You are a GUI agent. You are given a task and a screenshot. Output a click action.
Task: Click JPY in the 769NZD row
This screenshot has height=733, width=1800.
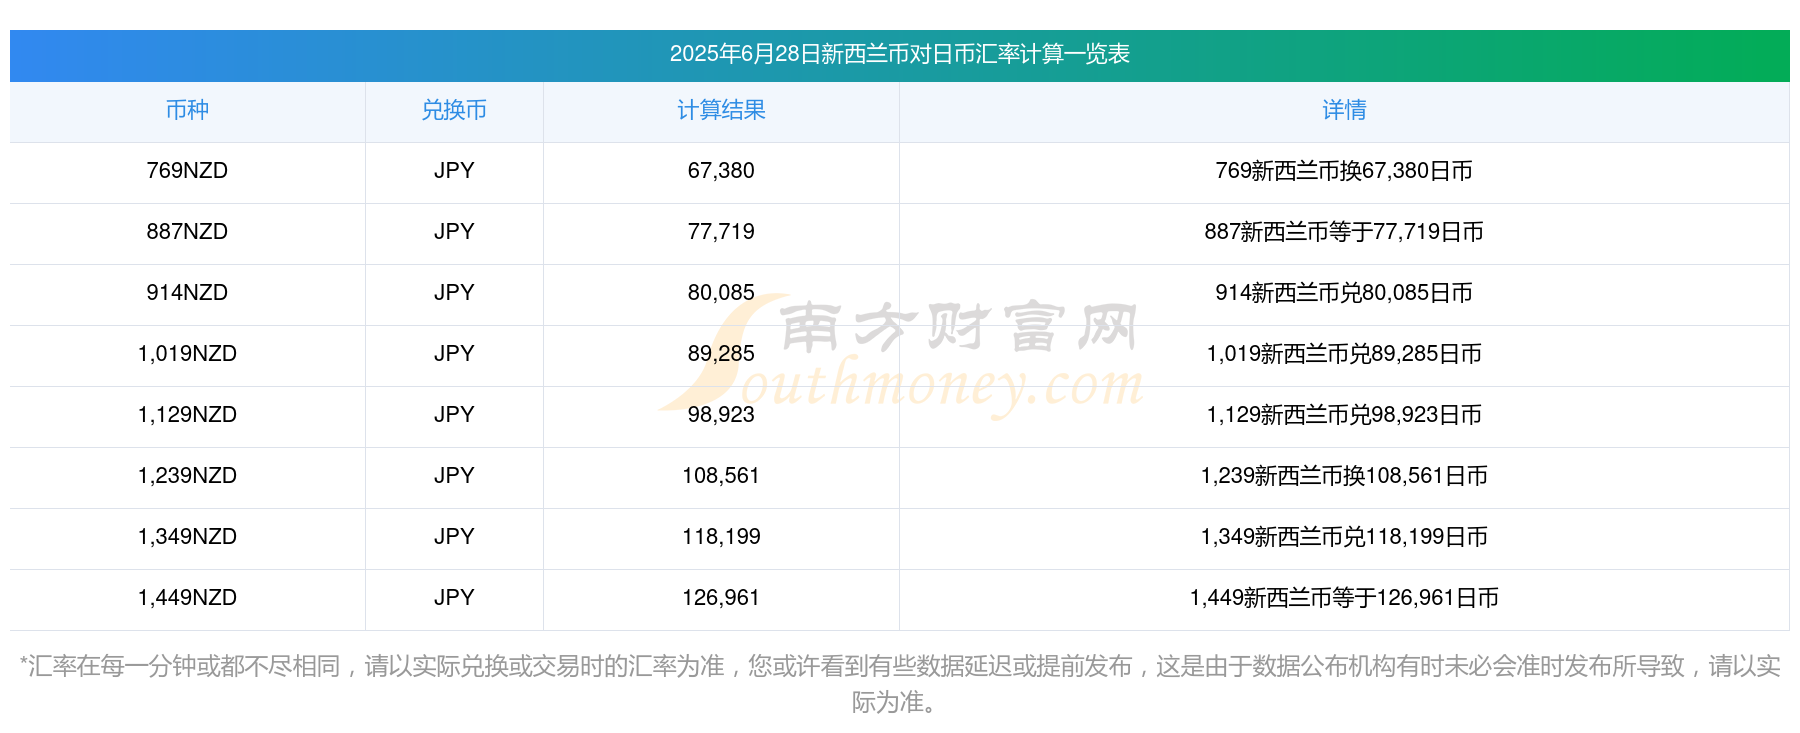point(454,171)
